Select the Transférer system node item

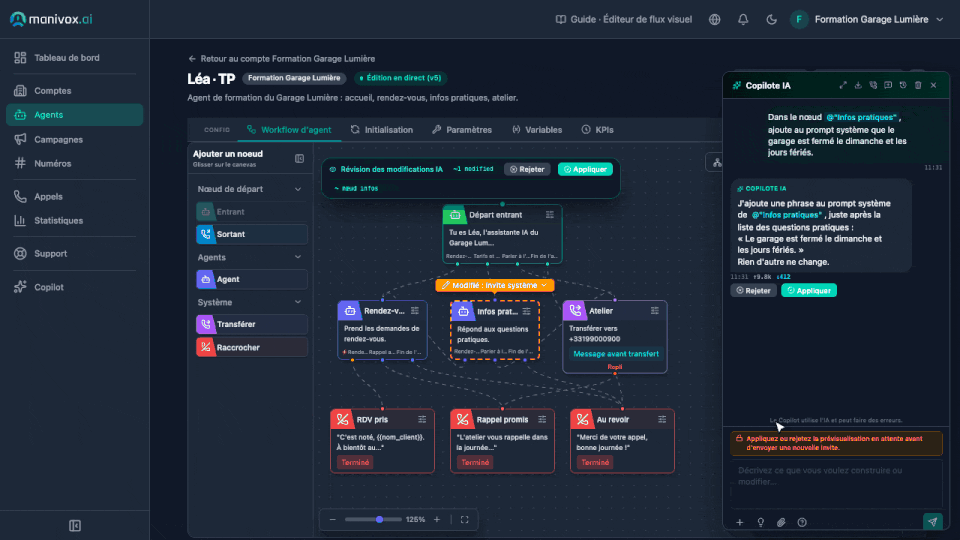pos(252,324)
